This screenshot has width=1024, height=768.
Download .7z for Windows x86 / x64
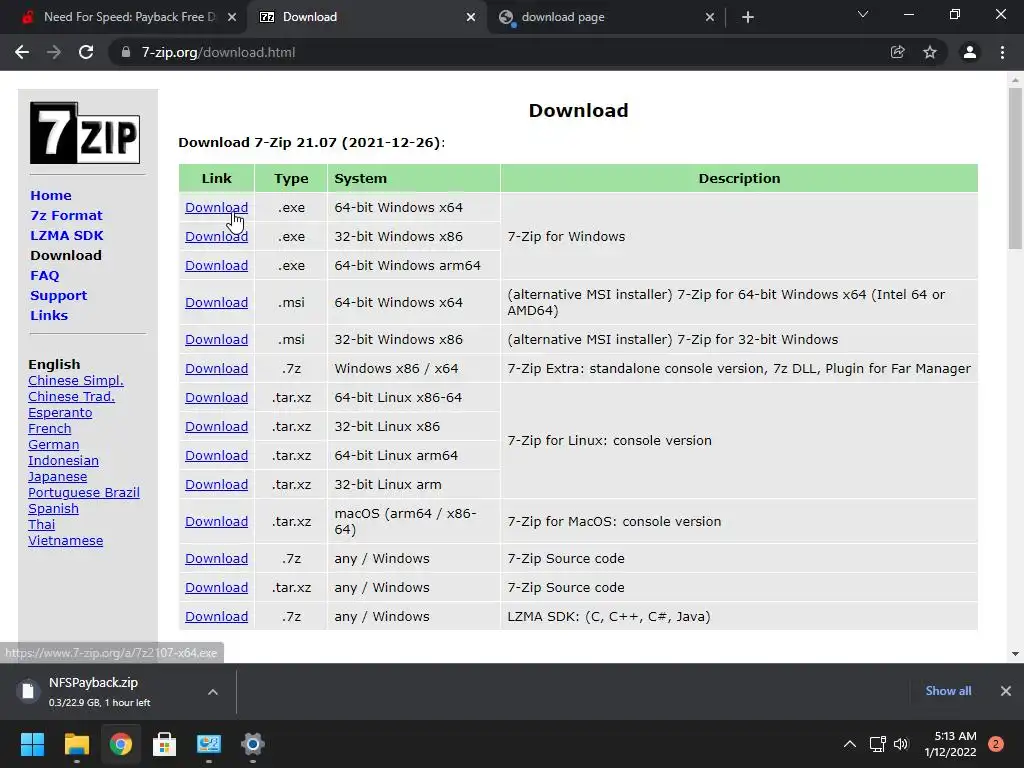pos(216,369)
